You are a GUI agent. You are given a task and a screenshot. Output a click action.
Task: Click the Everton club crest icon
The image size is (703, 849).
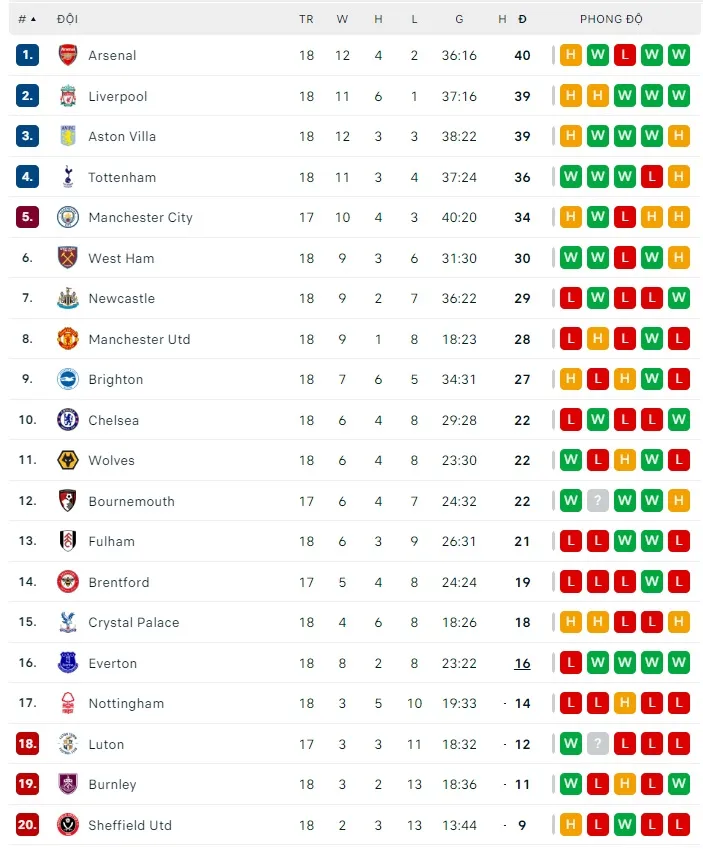[68, 663]
